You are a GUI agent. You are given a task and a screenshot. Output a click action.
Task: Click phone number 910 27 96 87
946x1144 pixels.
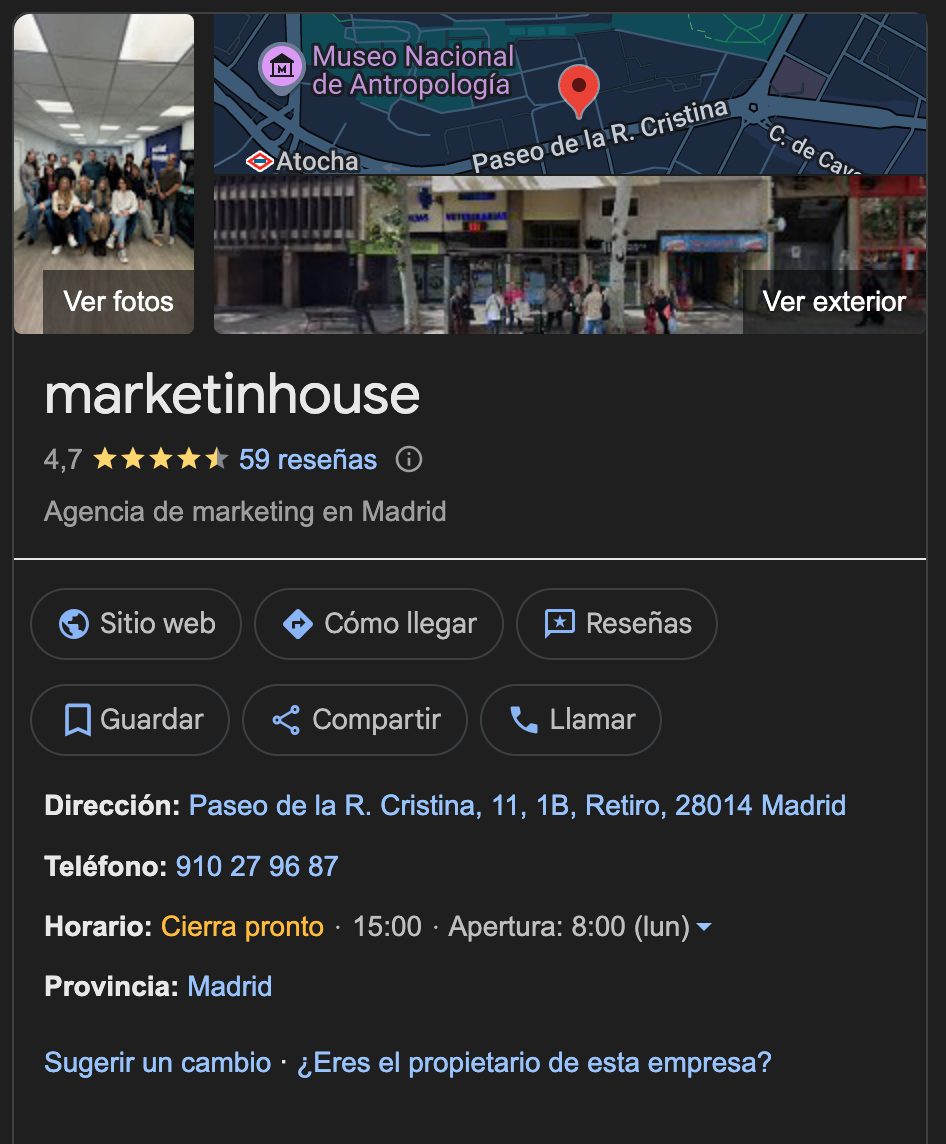point(257,866)
